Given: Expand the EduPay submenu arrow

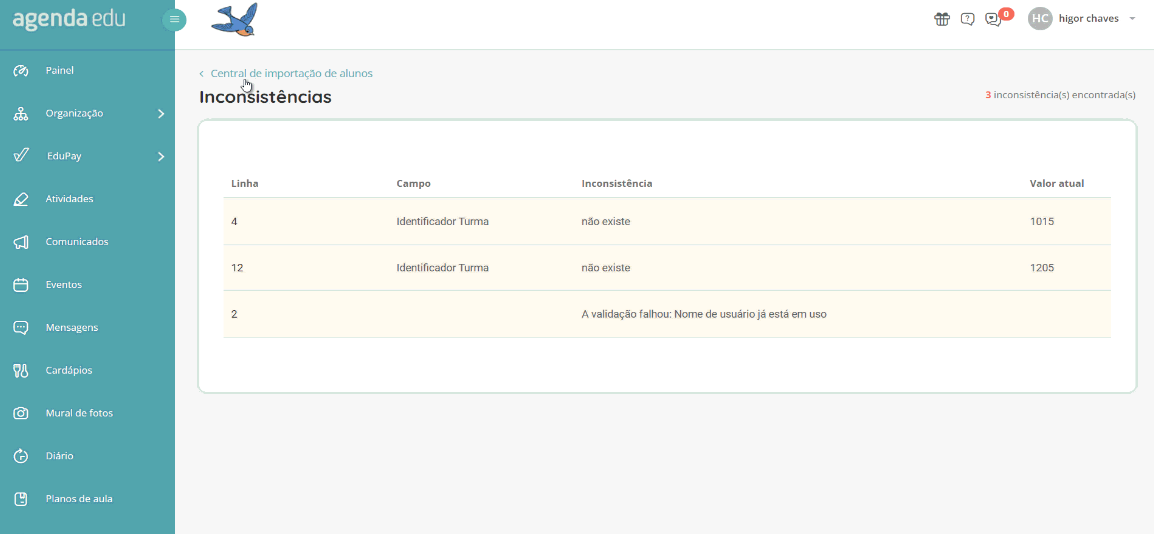Looking at the screenshot, I should pyautogui.click(x=161, y=157).
